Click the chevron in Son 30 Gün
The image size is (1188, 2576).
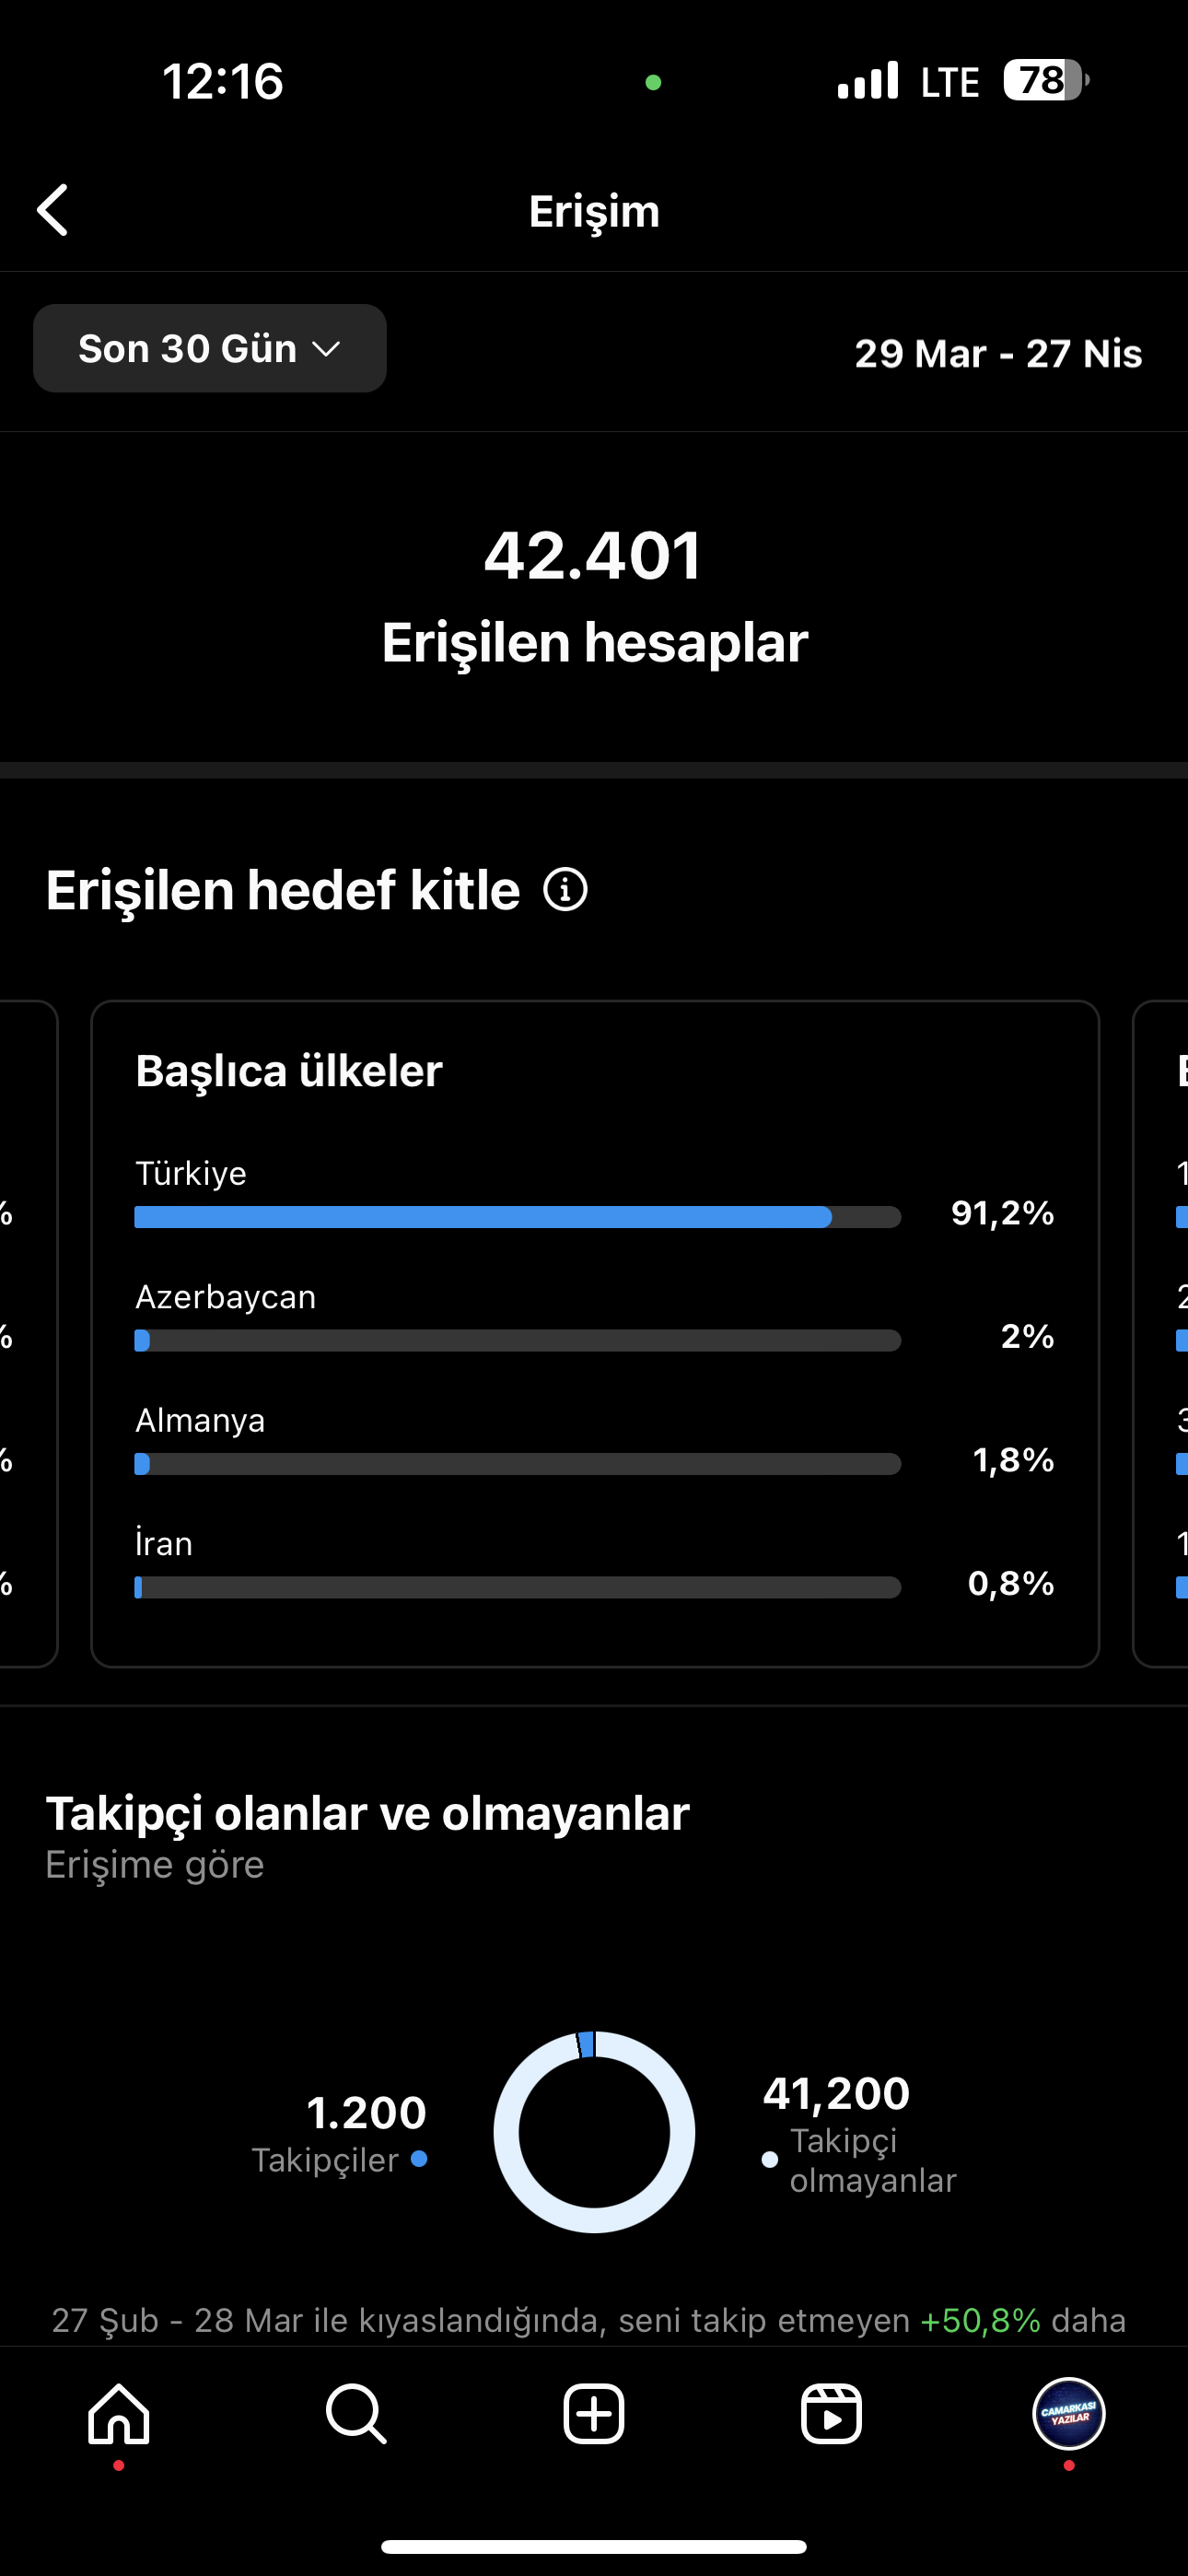click(327, 349)
